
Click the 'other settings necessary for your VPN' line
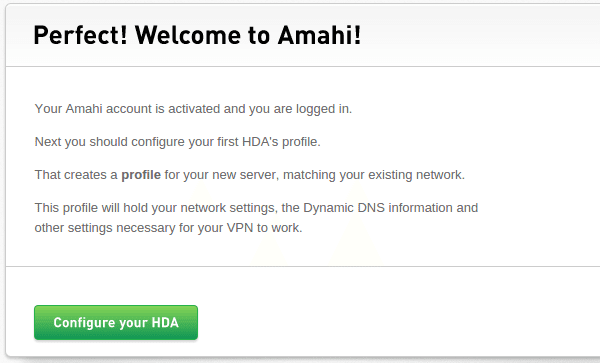click(x=168, y=228)
